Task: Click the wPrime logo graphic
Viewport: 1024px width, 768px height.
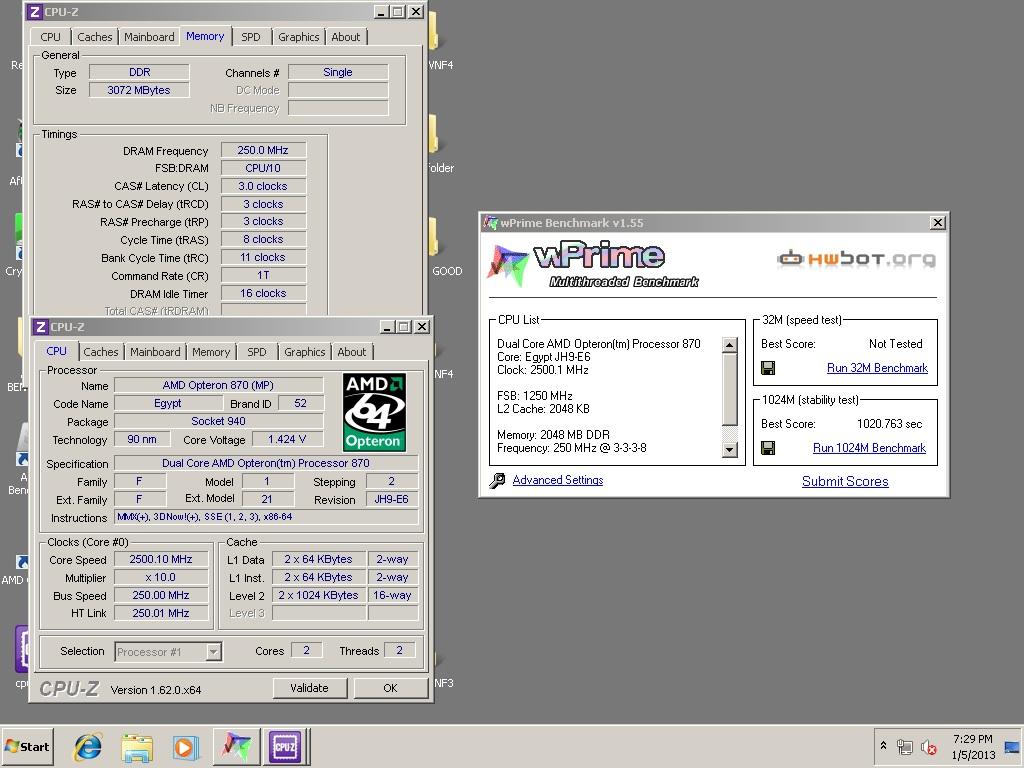Action: point(593,264)
